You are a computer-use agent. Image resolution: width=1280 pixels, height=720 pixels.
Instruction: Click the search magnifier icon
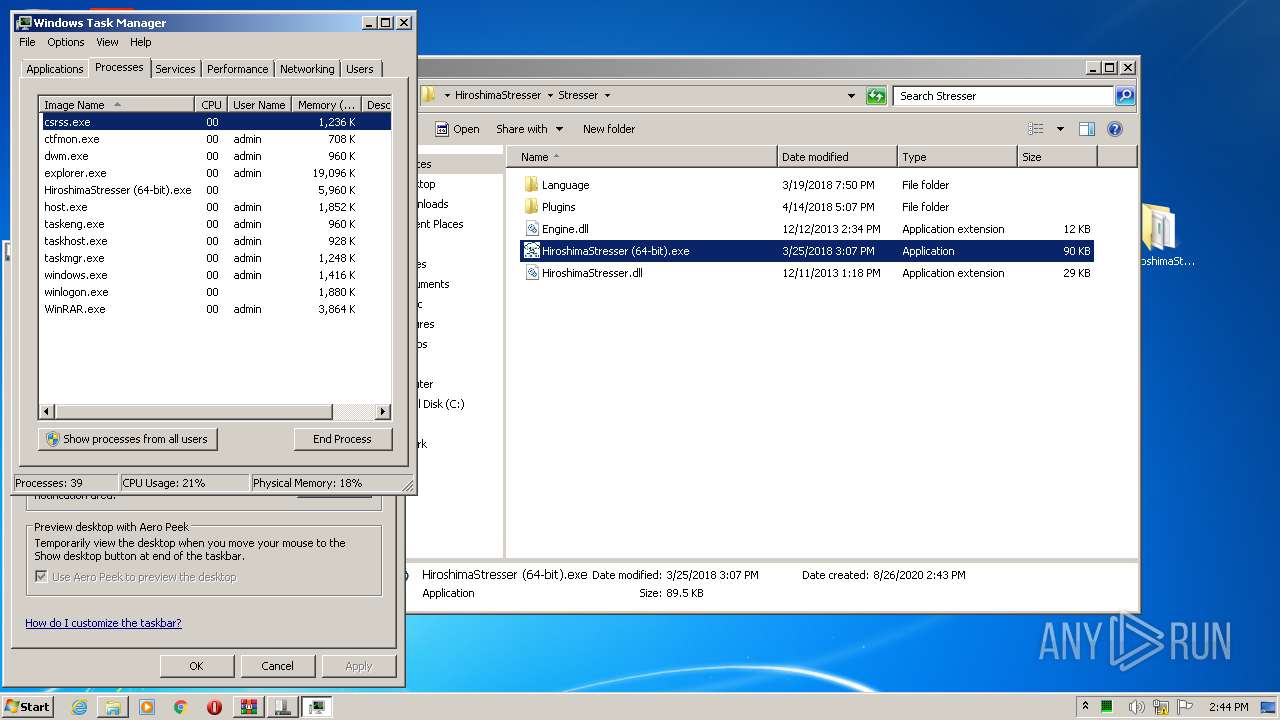pyautogui.click(x=1124, y=96)
